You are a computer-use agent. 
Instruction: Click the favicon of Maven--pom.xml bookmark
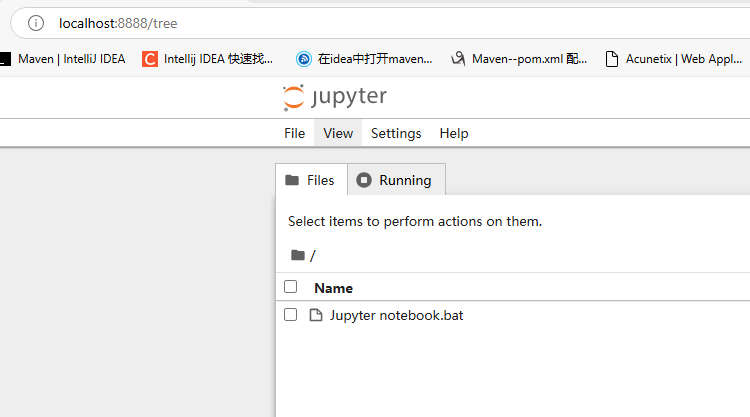point(458,59)
